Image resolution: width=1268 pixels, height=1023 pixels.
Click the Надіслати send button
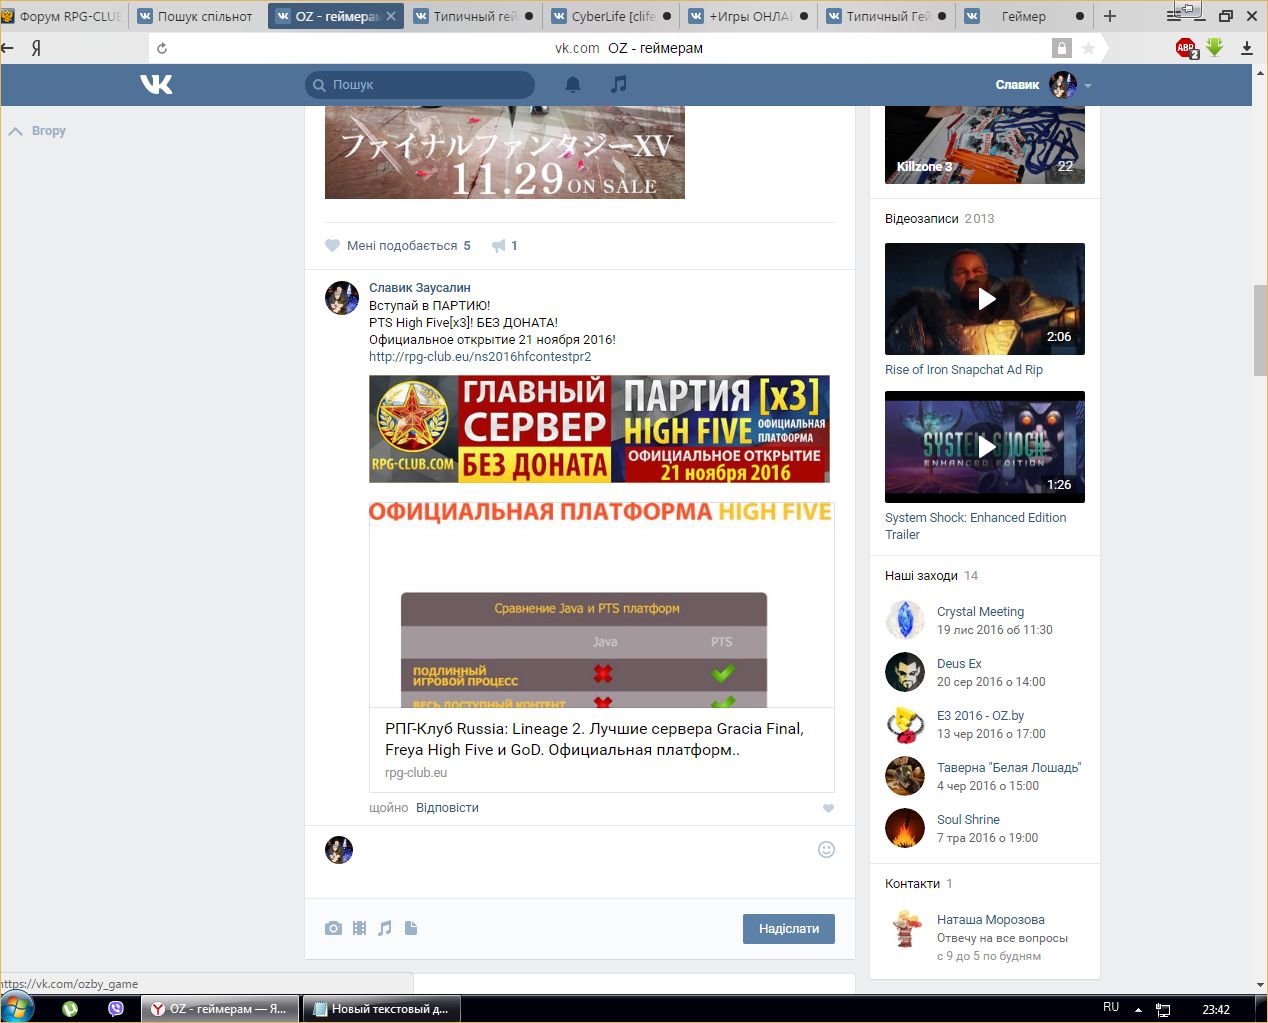(789, 929)
